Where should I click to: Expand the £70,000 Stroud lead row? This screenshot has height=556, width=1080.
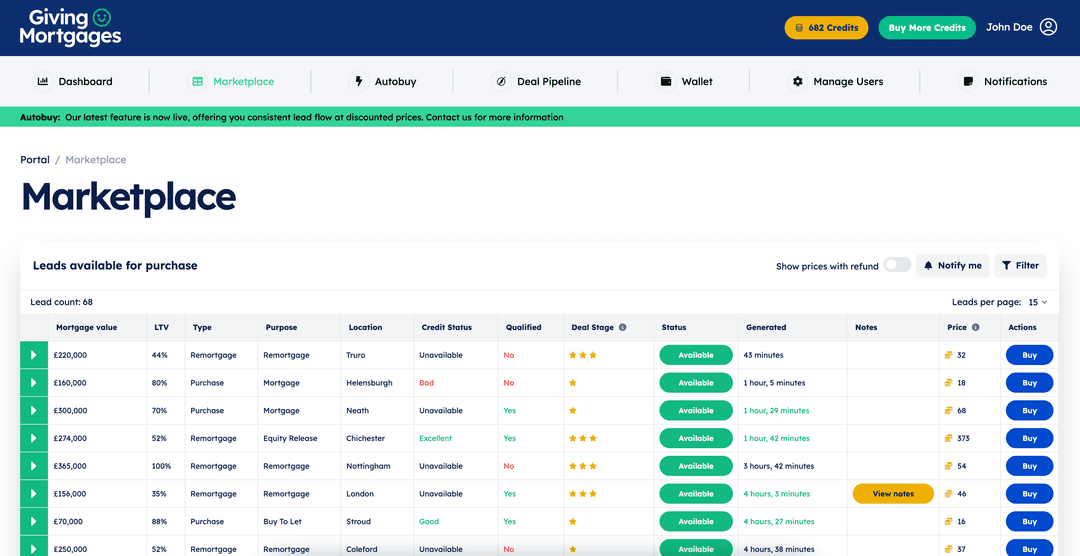(x=33, y=522)
